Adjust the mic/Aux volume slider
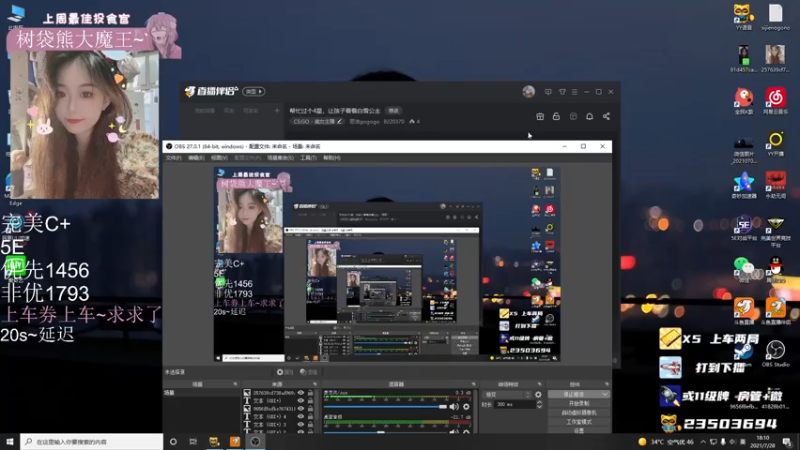This screenshot has width=800, height=450. point(385,407)
